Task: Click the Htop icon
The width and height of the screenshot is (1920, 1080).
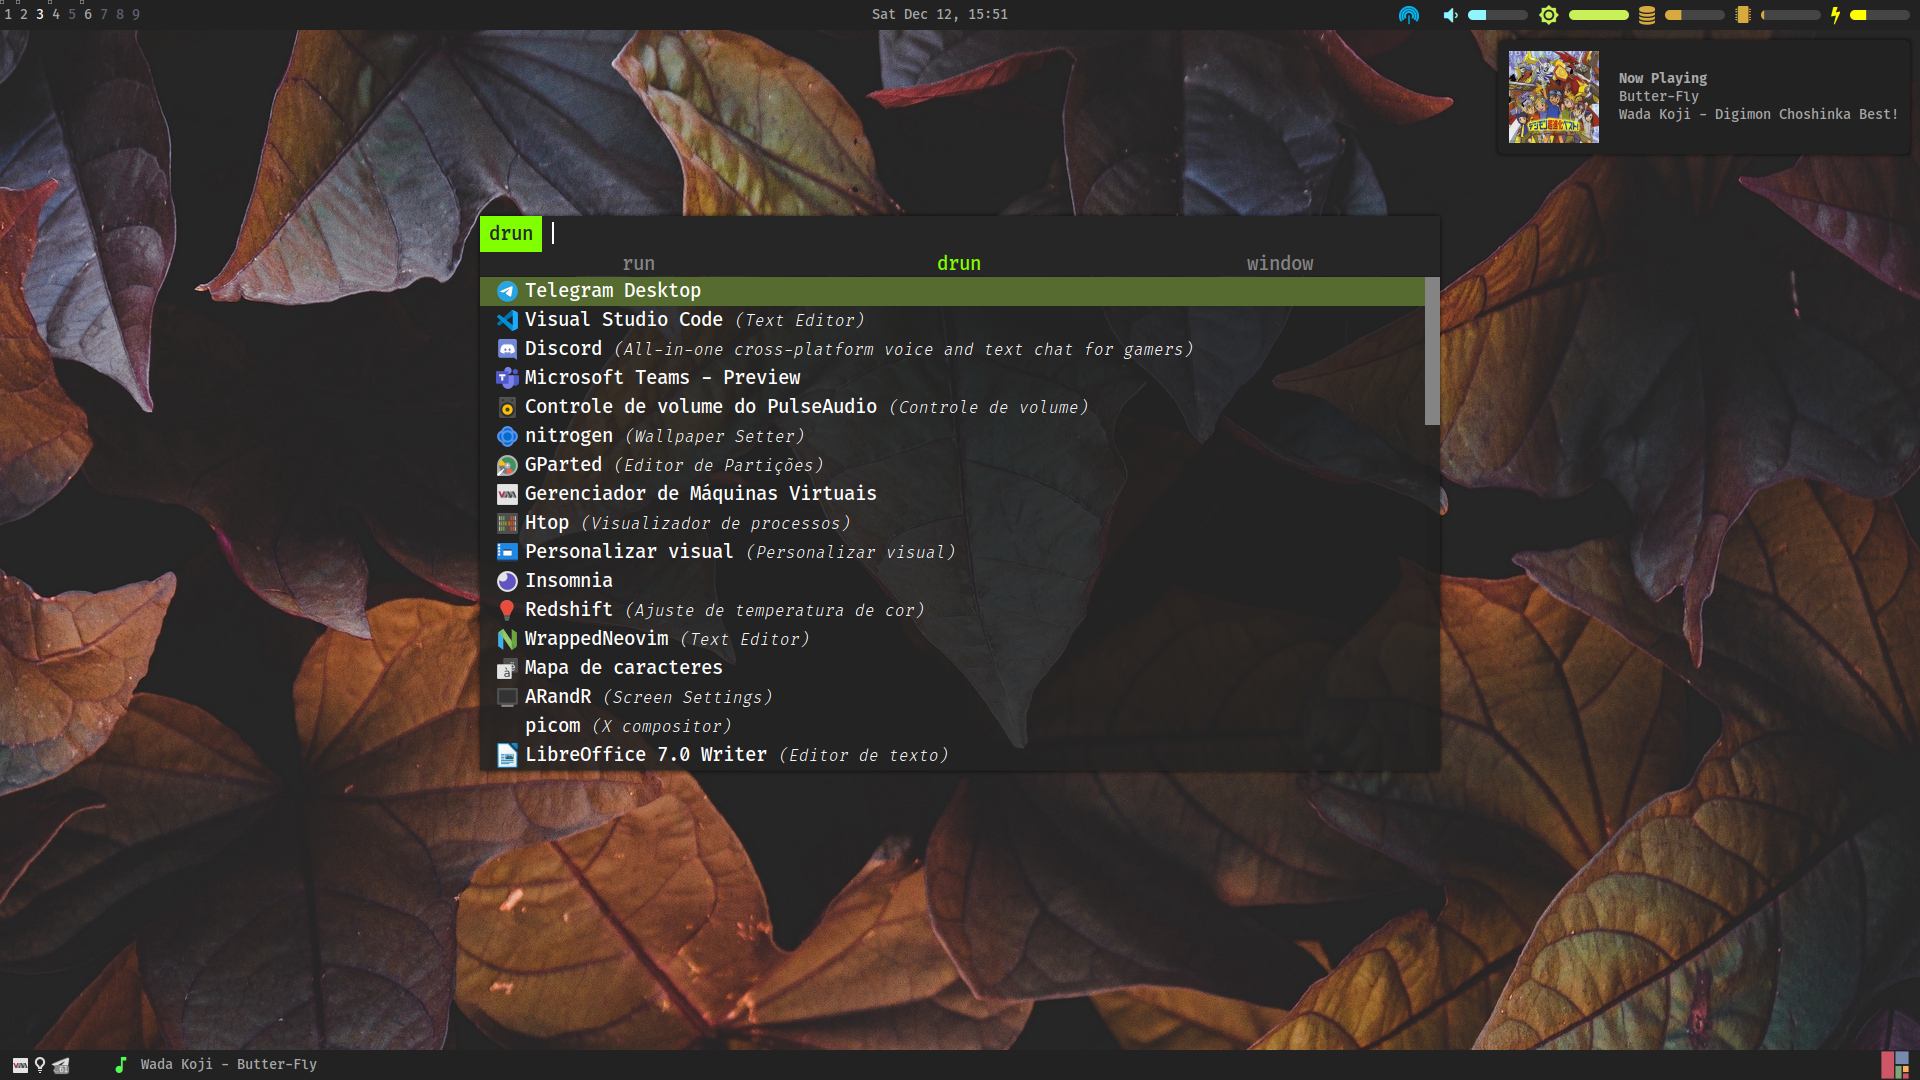Action: point(507,523)
